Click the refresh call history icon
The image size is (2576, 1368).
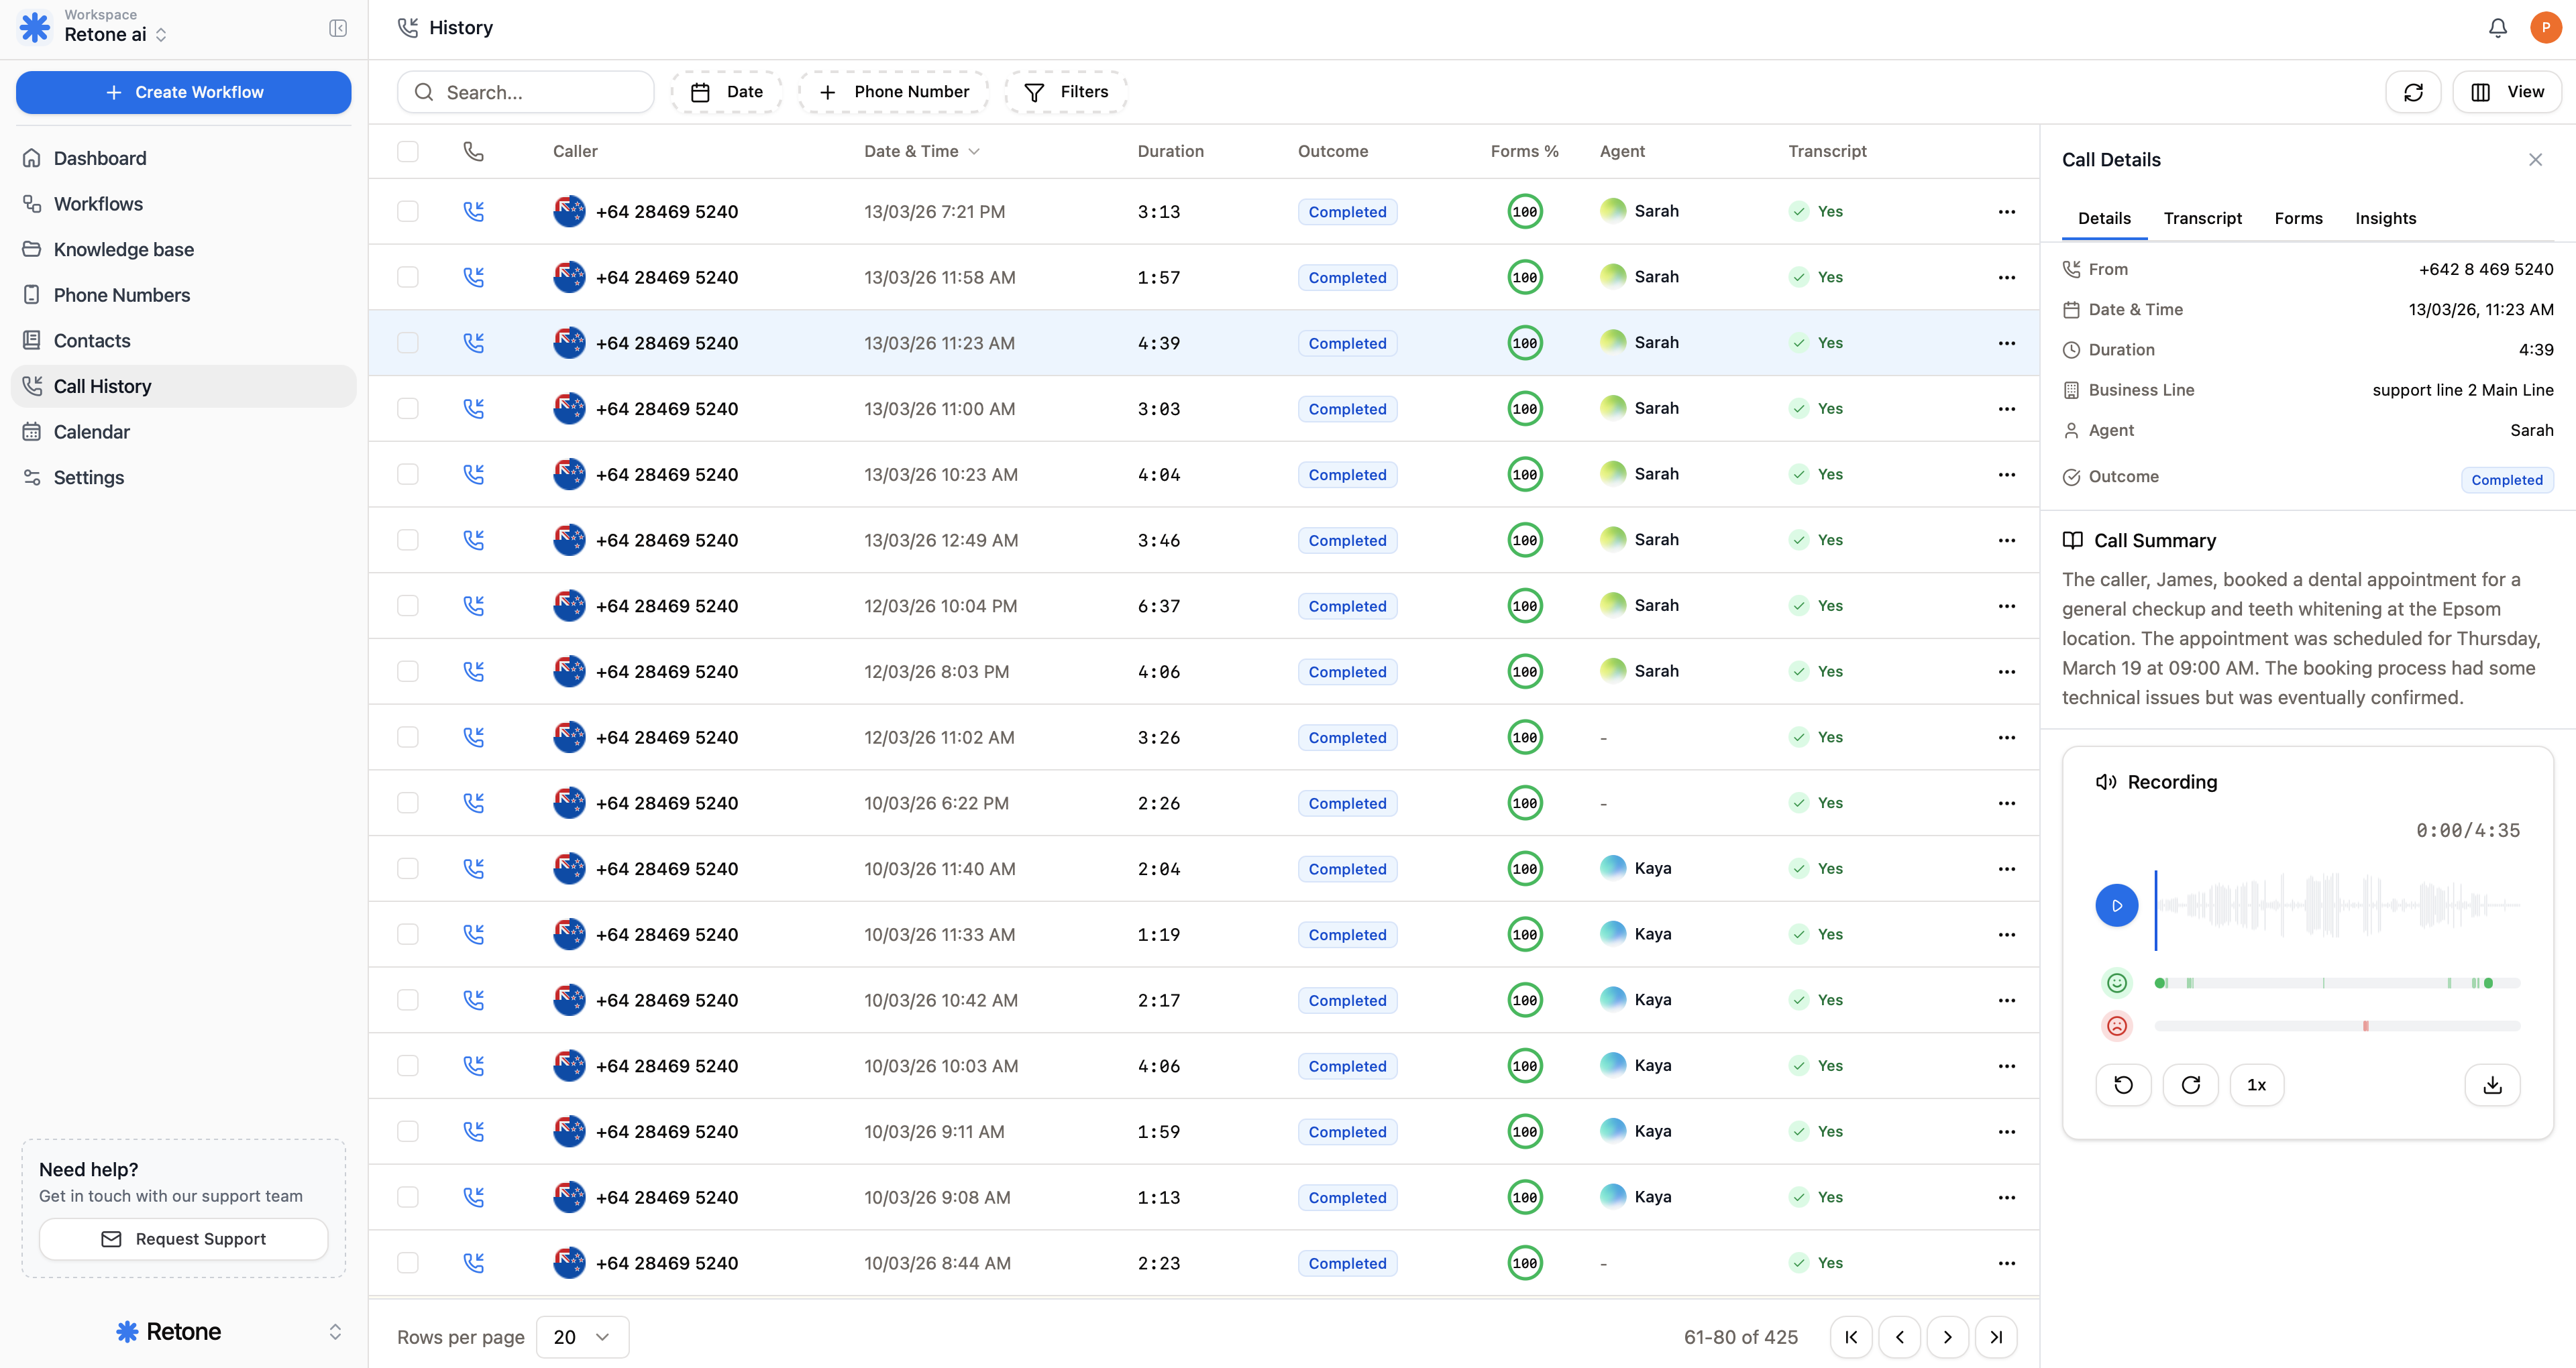2413,92
